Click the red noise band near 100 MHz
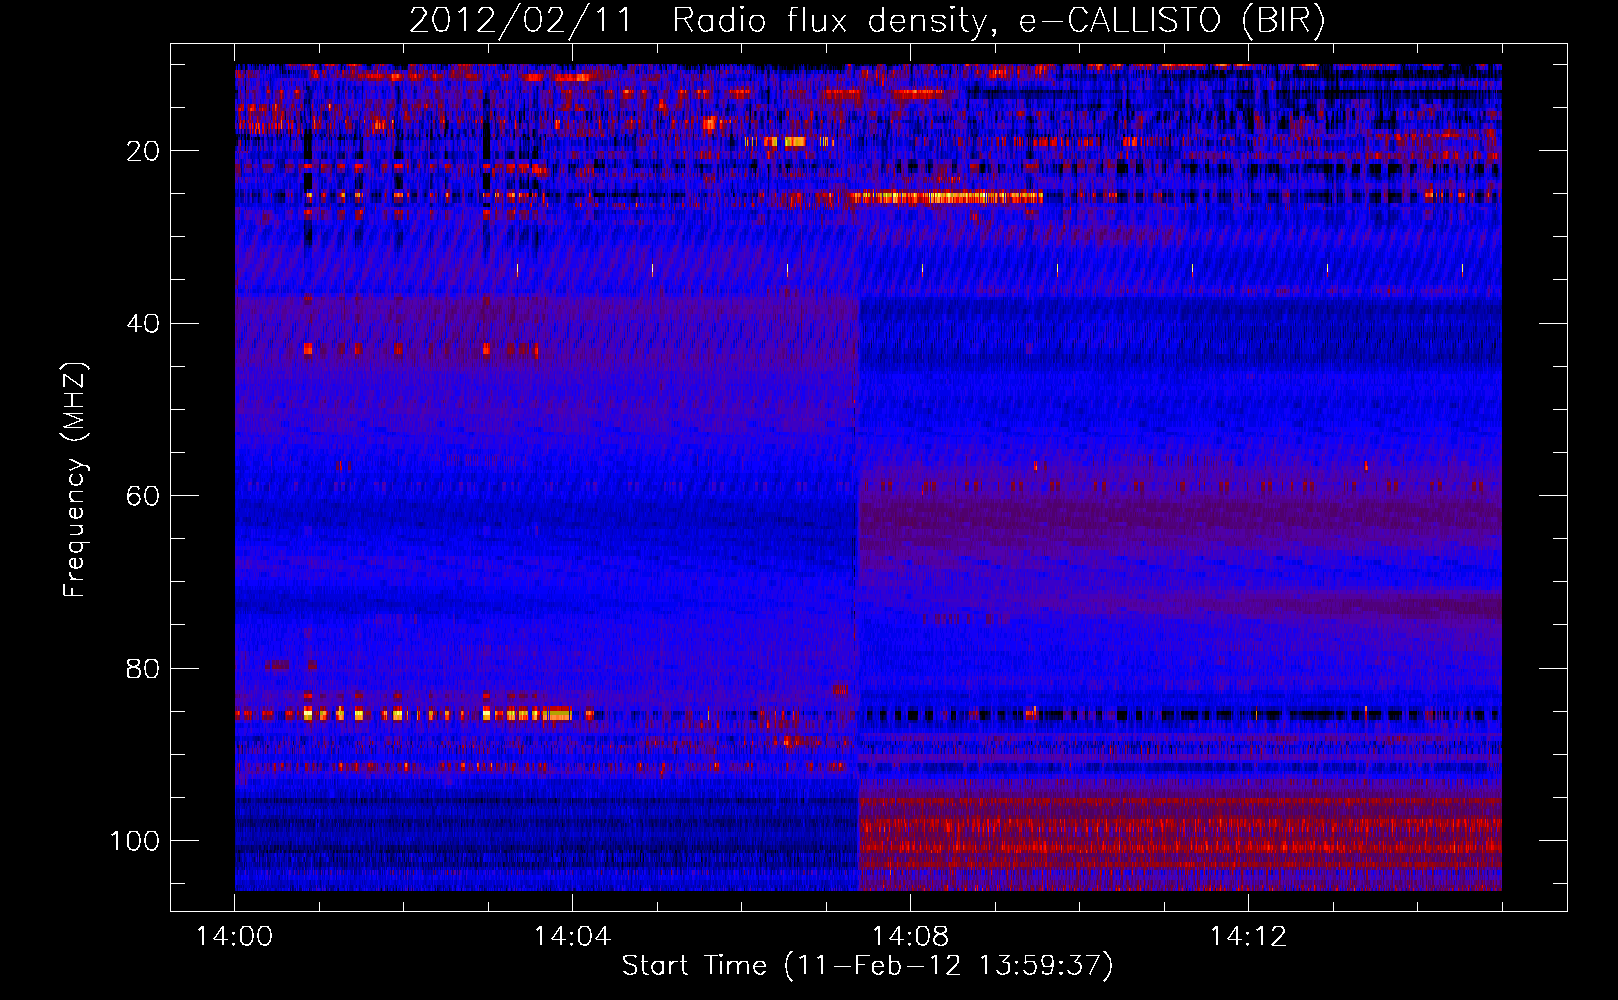Image resolution: width=1618 pixels, height=1000 pixels. click(x=1180, y=842)
